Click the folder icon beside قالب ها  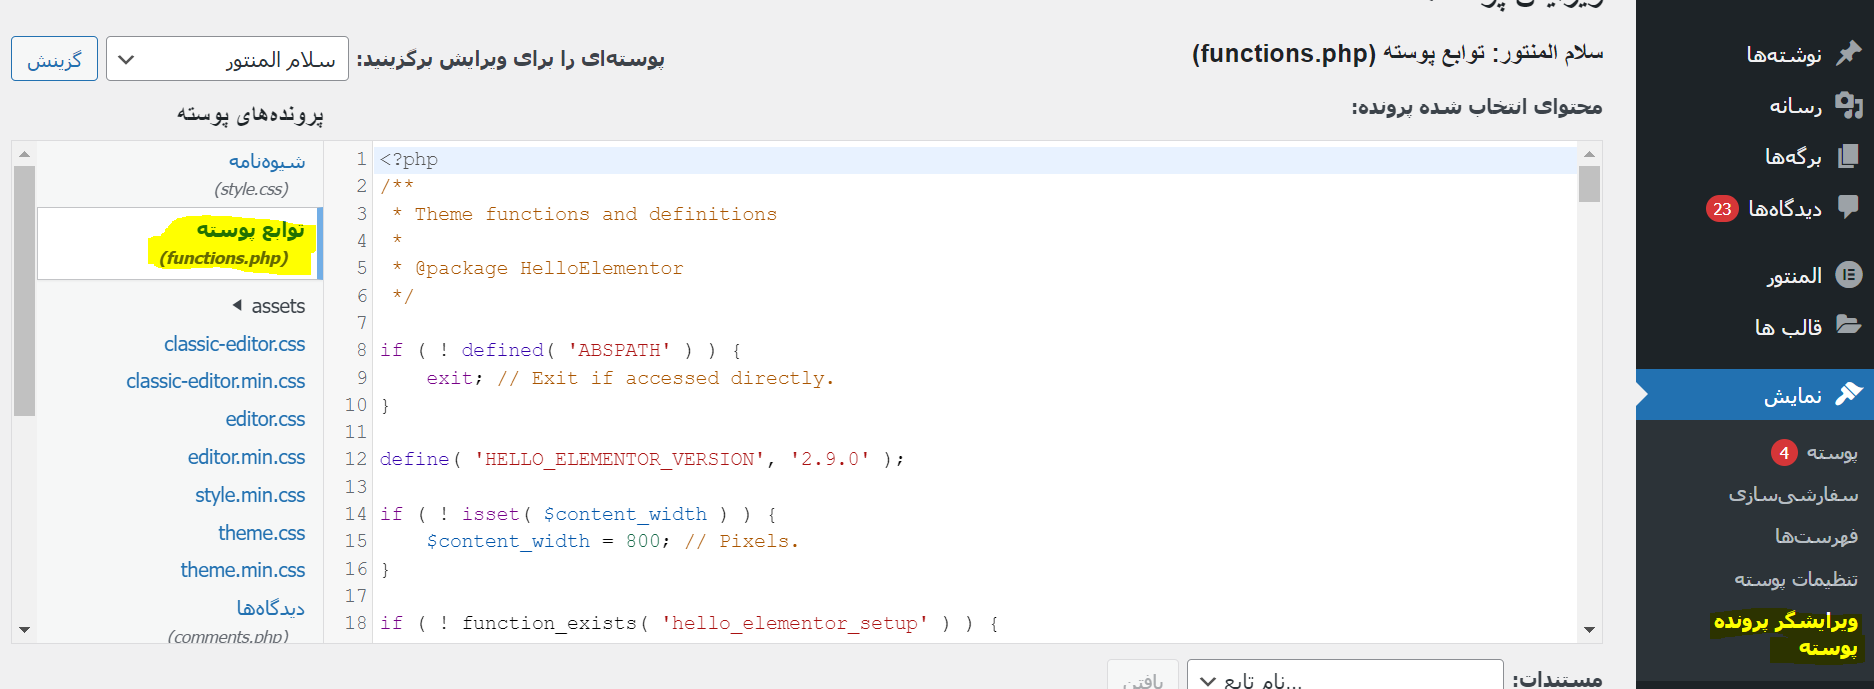click(1849, 326)
